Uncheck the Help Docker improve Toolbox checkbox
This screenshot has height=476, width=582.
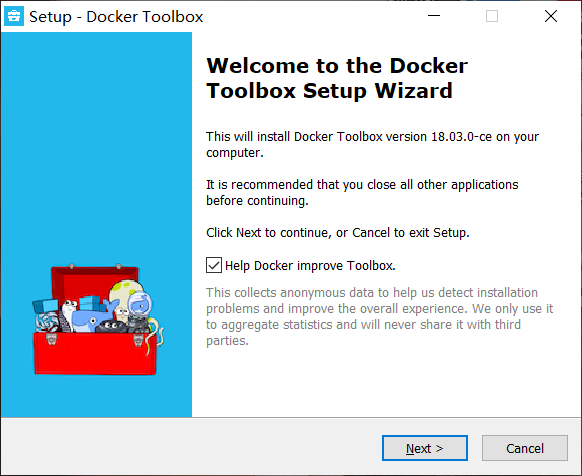[x=214, y=265]
